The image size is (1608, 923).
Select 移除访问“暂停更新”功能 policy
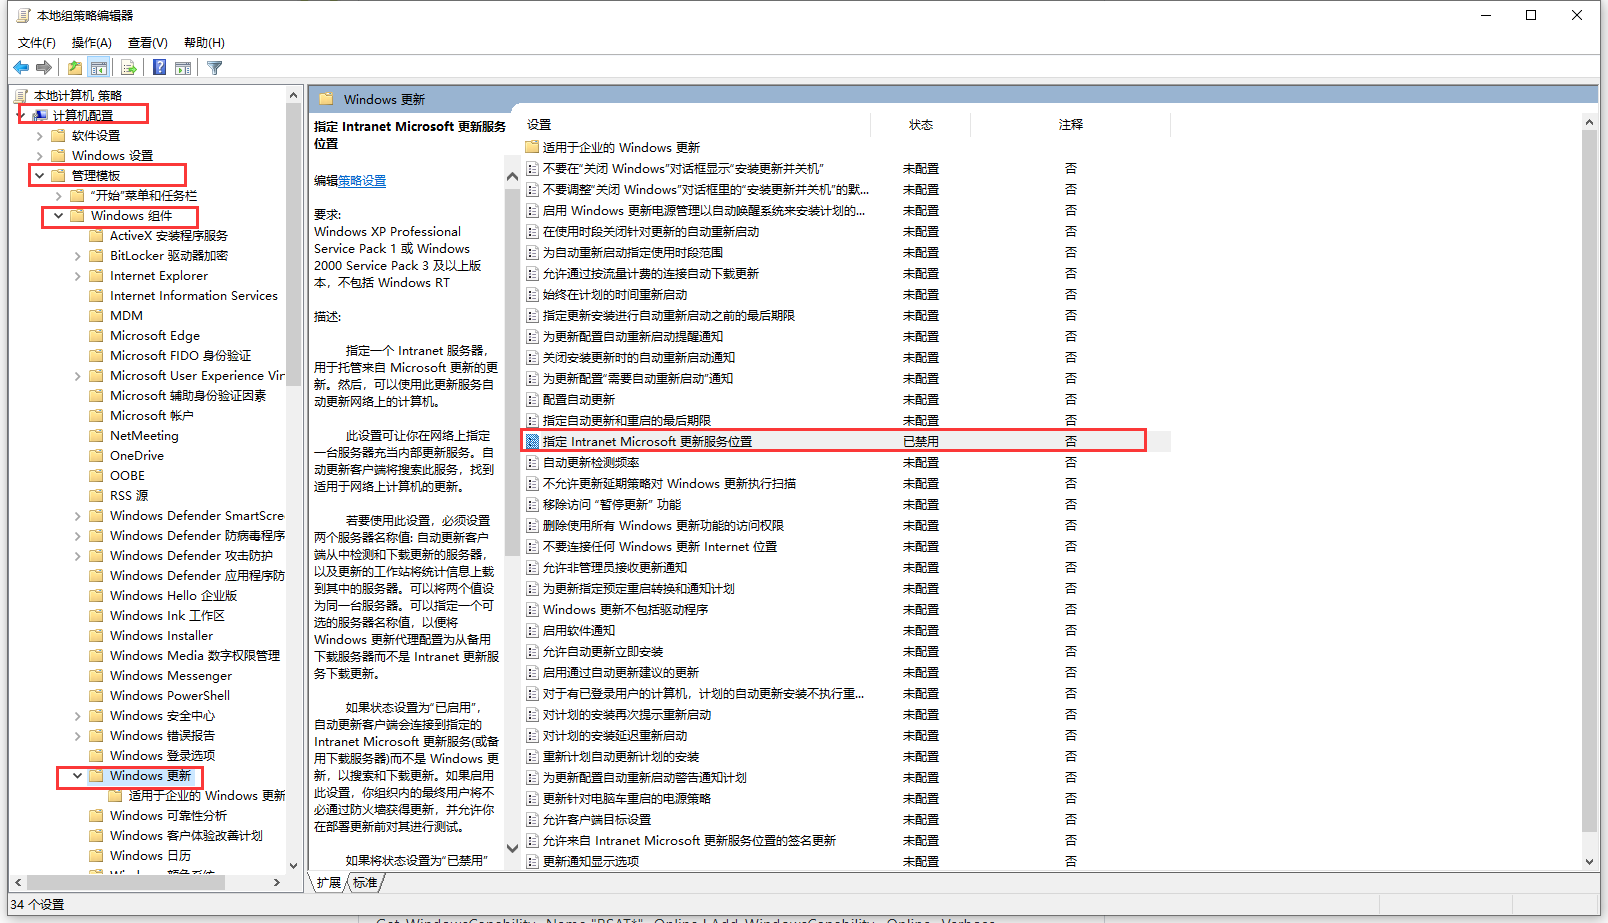(x=612, y=505)
